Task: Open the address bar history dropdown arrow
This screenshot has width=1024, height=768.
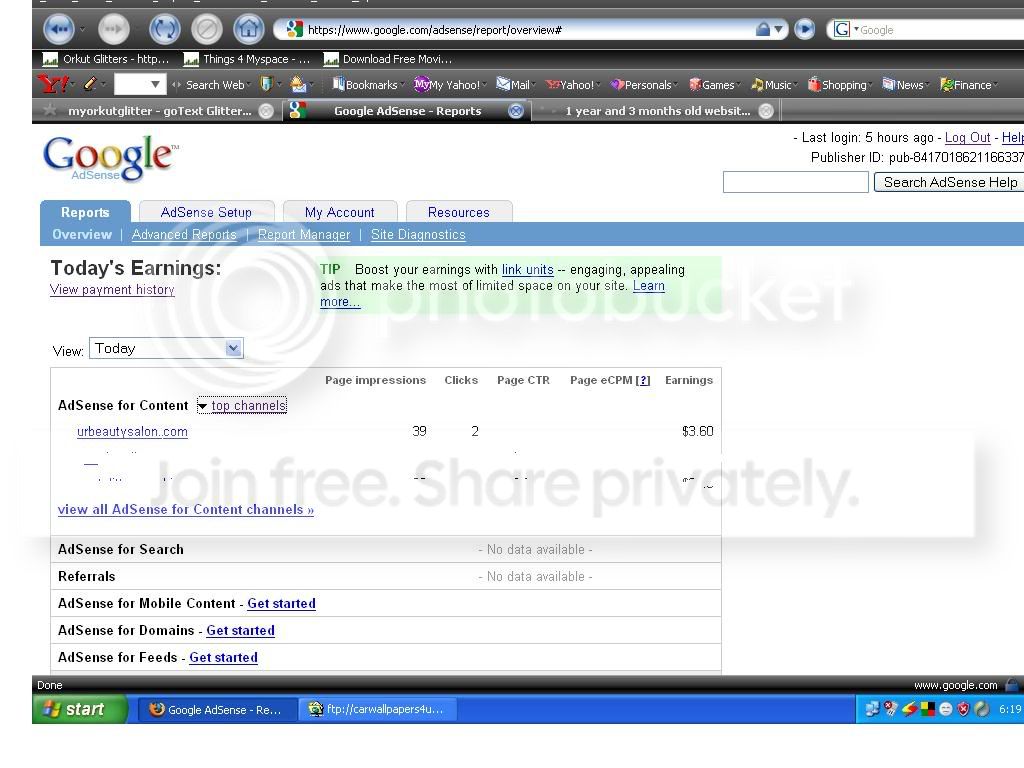Action: click(x=778, y=29)
